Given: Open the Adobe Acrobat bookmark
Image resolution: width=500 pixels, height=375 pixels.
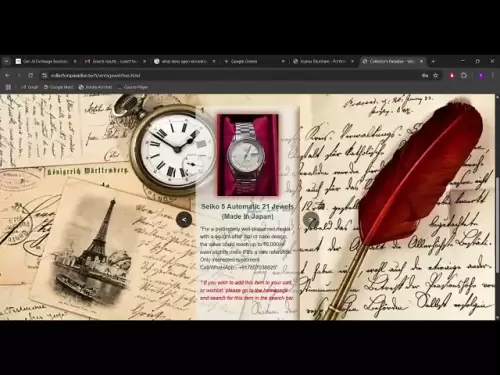Looking at the screenshot, I should pos(96,87).
